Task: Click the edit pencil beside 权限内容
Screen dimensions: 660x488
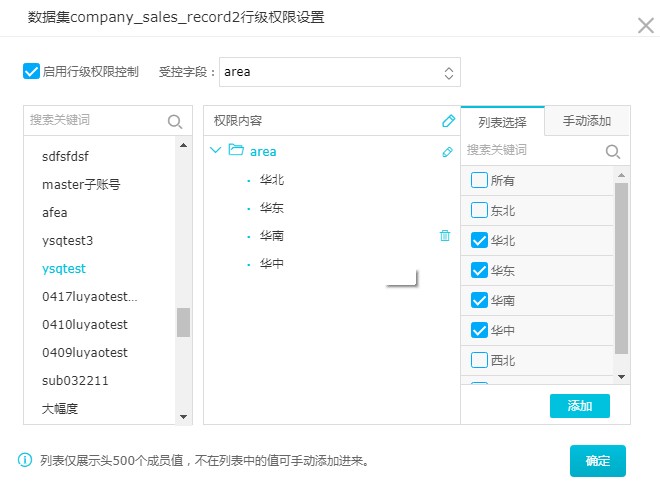Action: click(x=448, y=121)
